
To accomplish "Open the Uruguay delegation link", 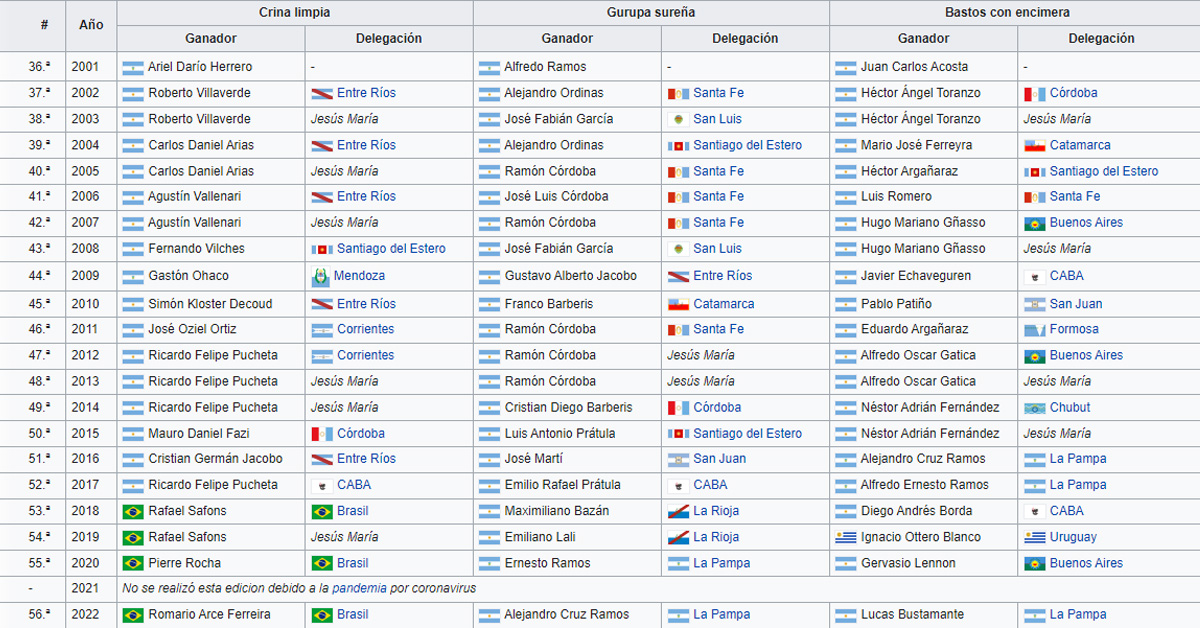I will pos(1073,537).
